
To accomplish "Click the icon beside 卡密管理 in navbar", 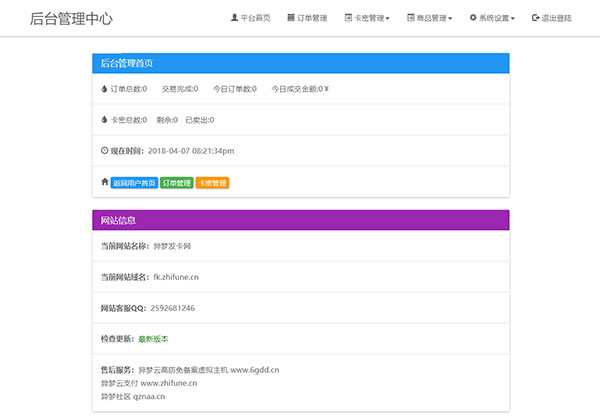I will point(348,18).
